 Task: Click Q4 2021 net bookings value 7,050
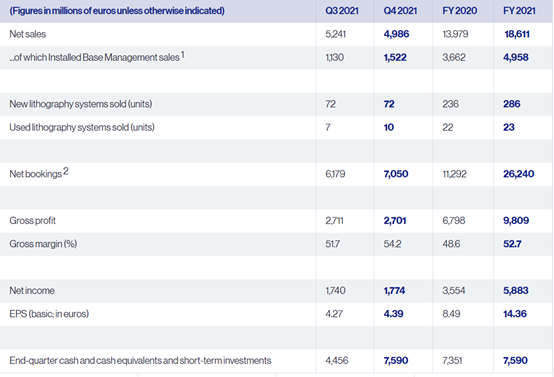tap(396, 174)
